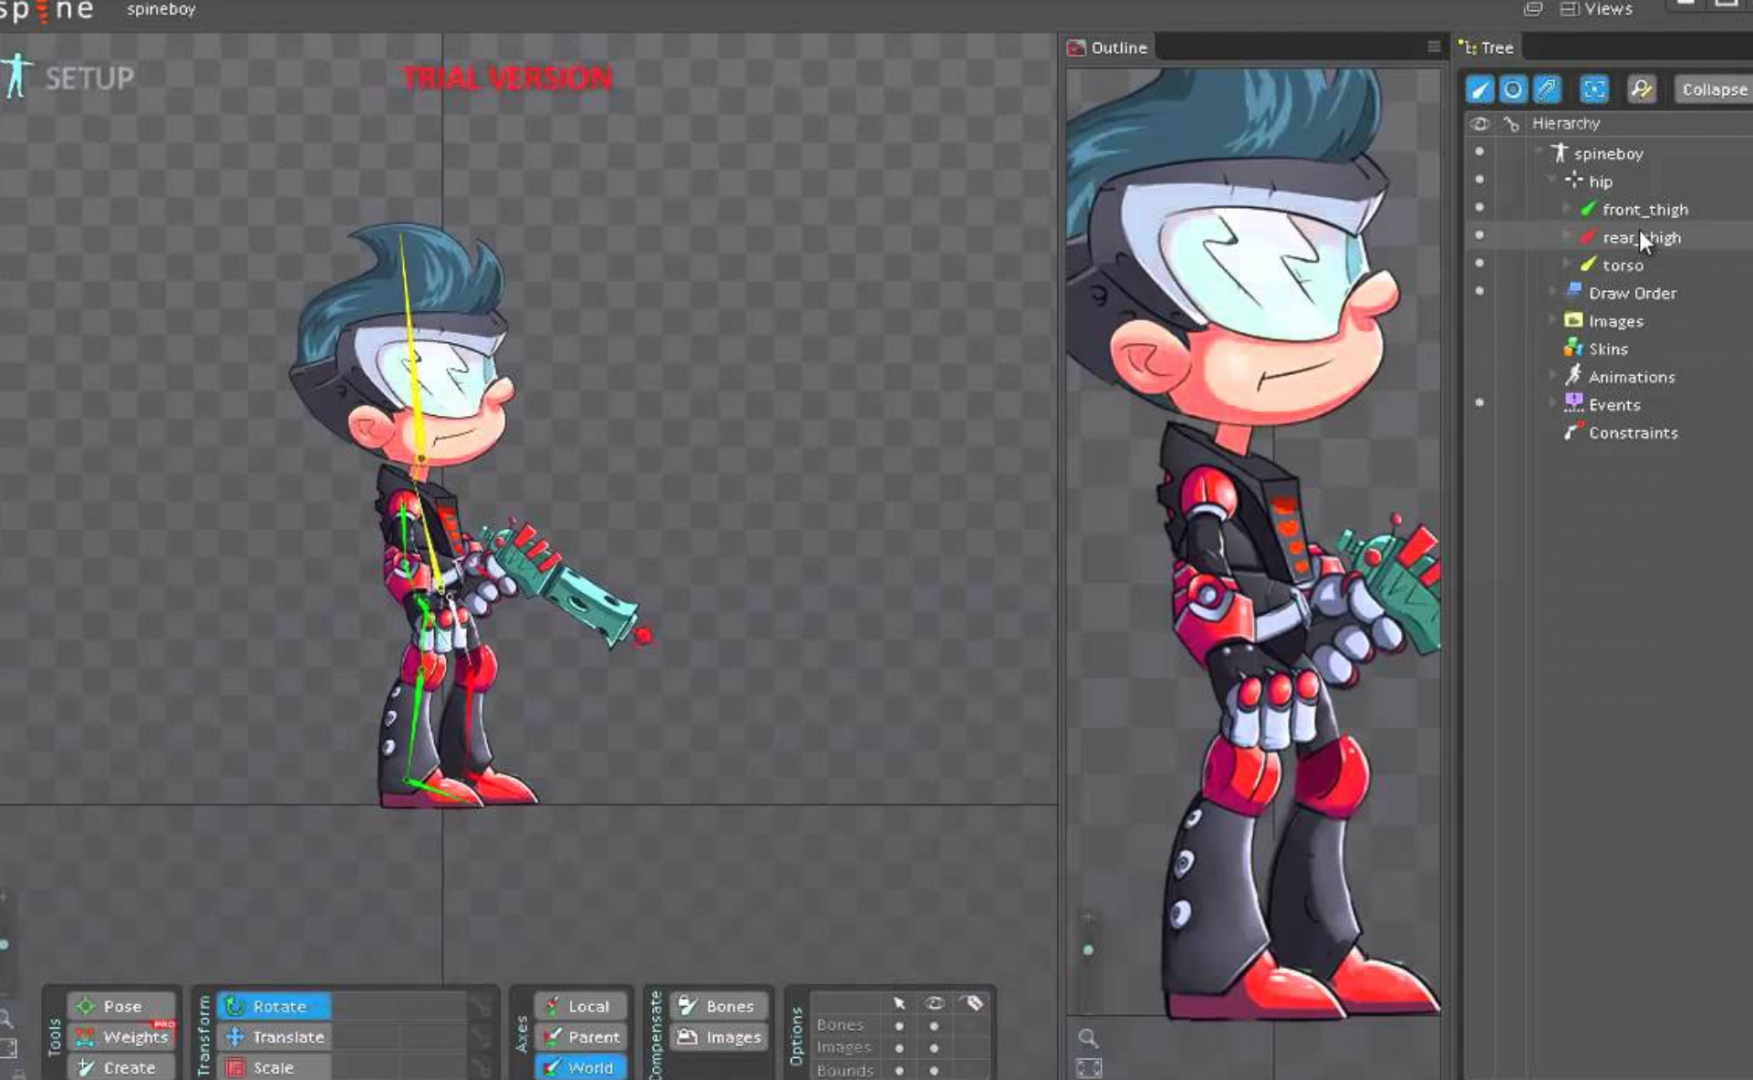Select the Pose tool

(x=121, y=1006)
